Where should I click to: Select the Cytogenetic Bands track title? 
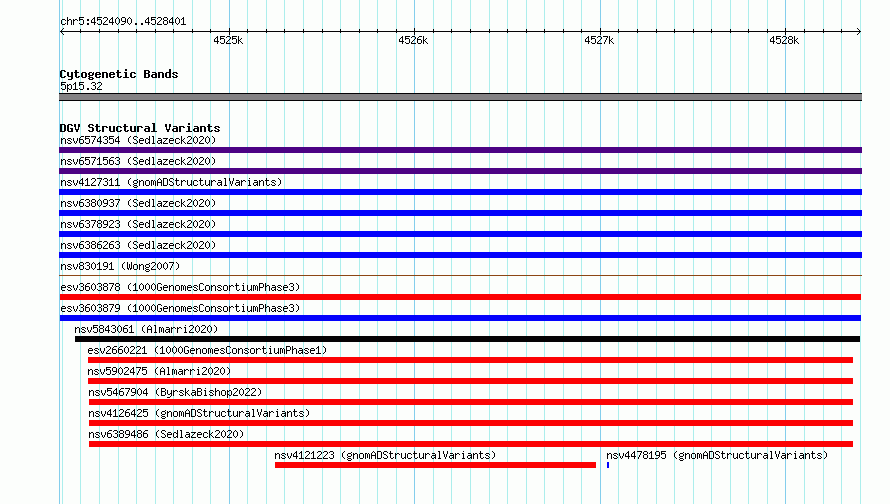(x=119, y=74)
